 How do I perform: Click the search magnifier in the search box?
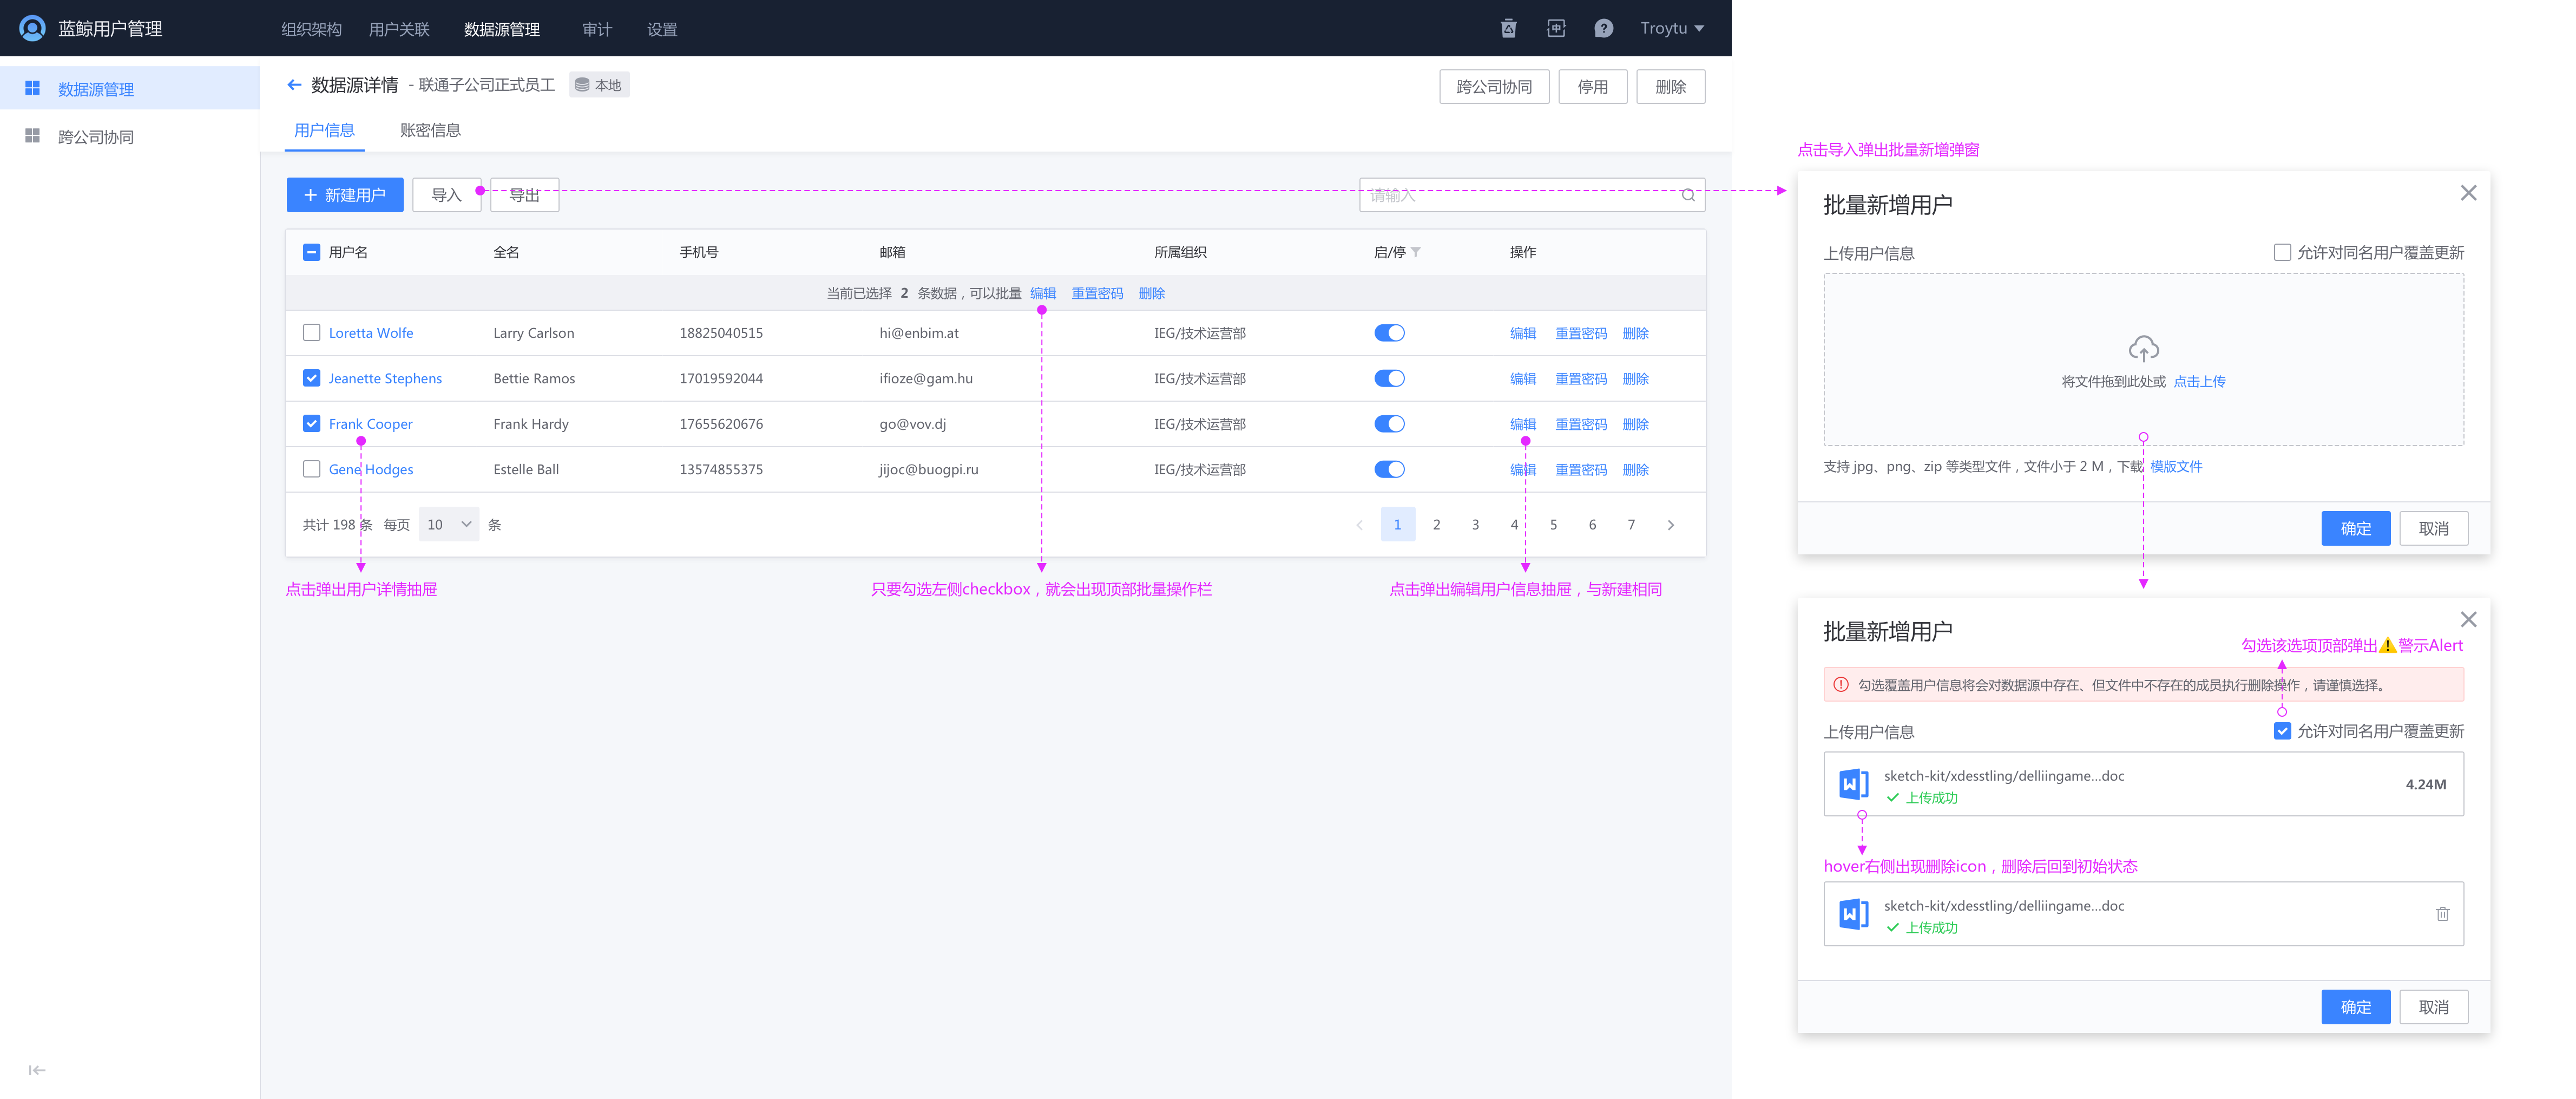click(1687, 196)
